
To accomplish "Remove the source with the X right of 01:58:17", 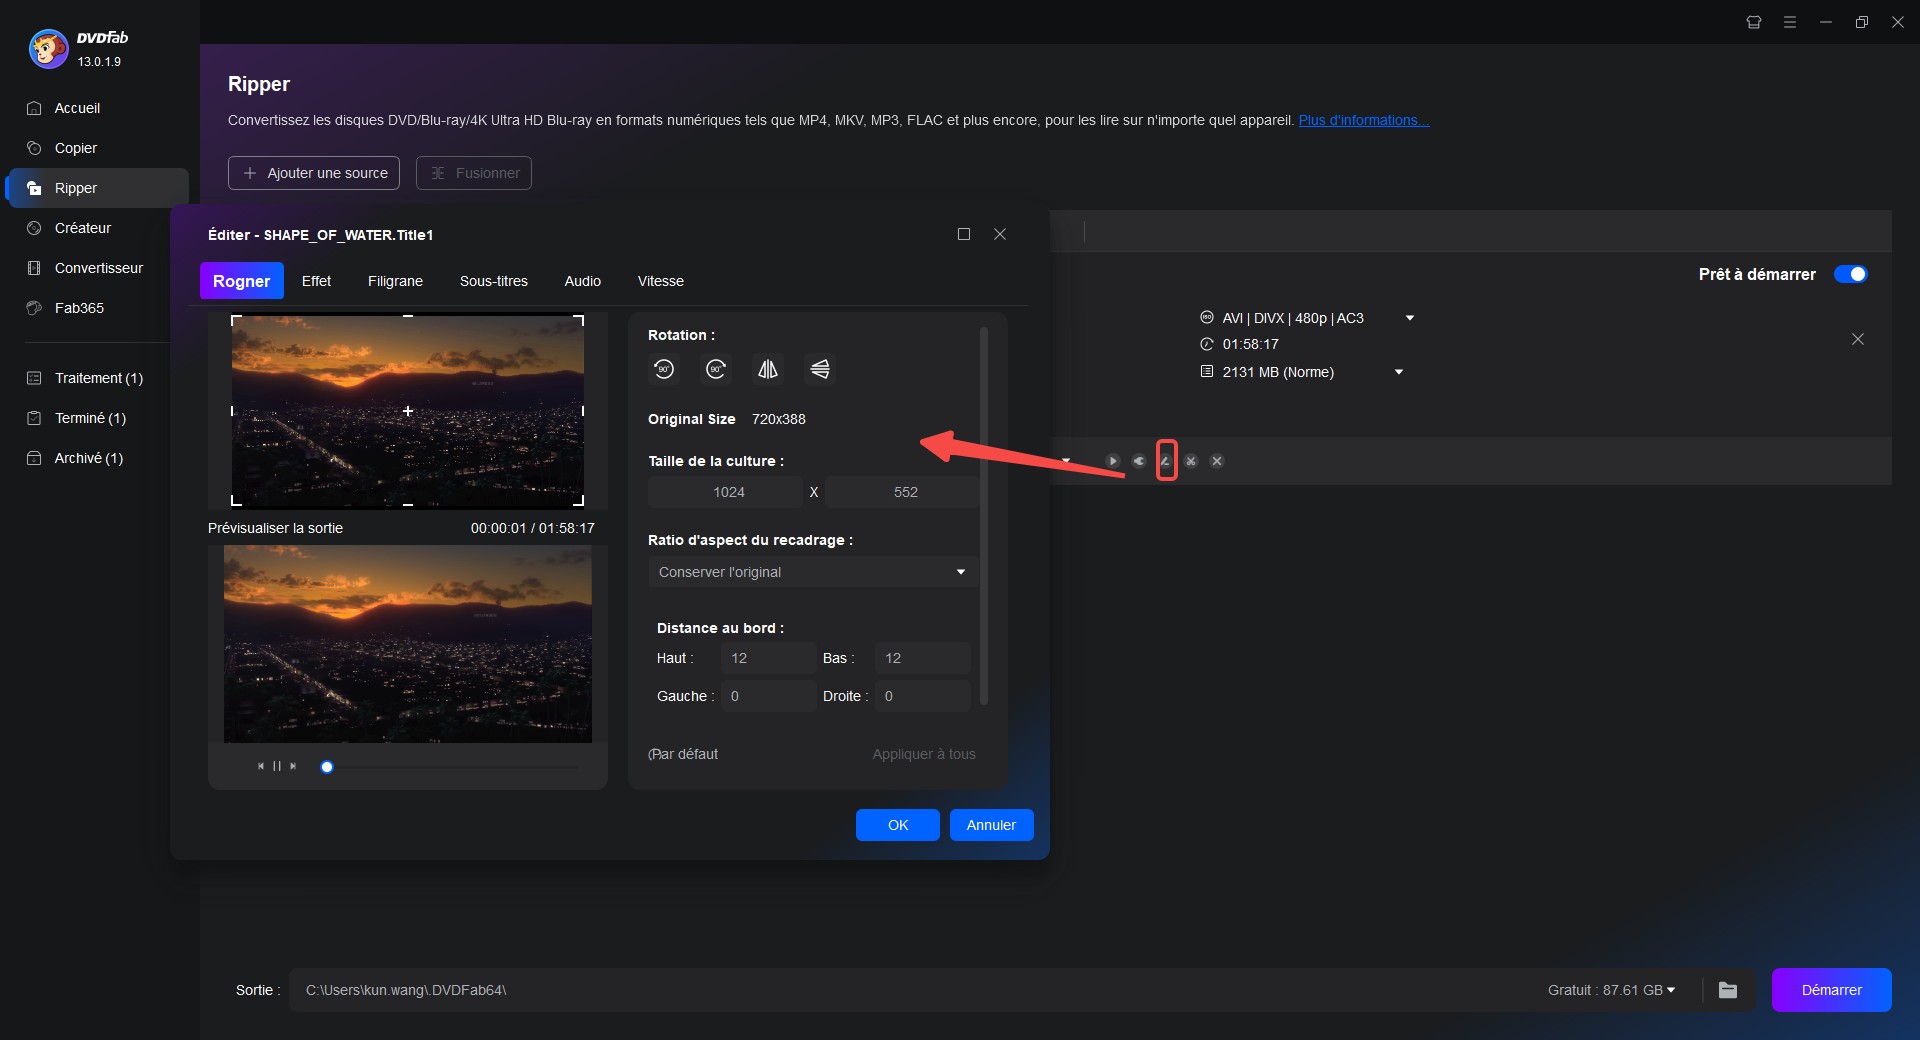I will click(1858, 339).
